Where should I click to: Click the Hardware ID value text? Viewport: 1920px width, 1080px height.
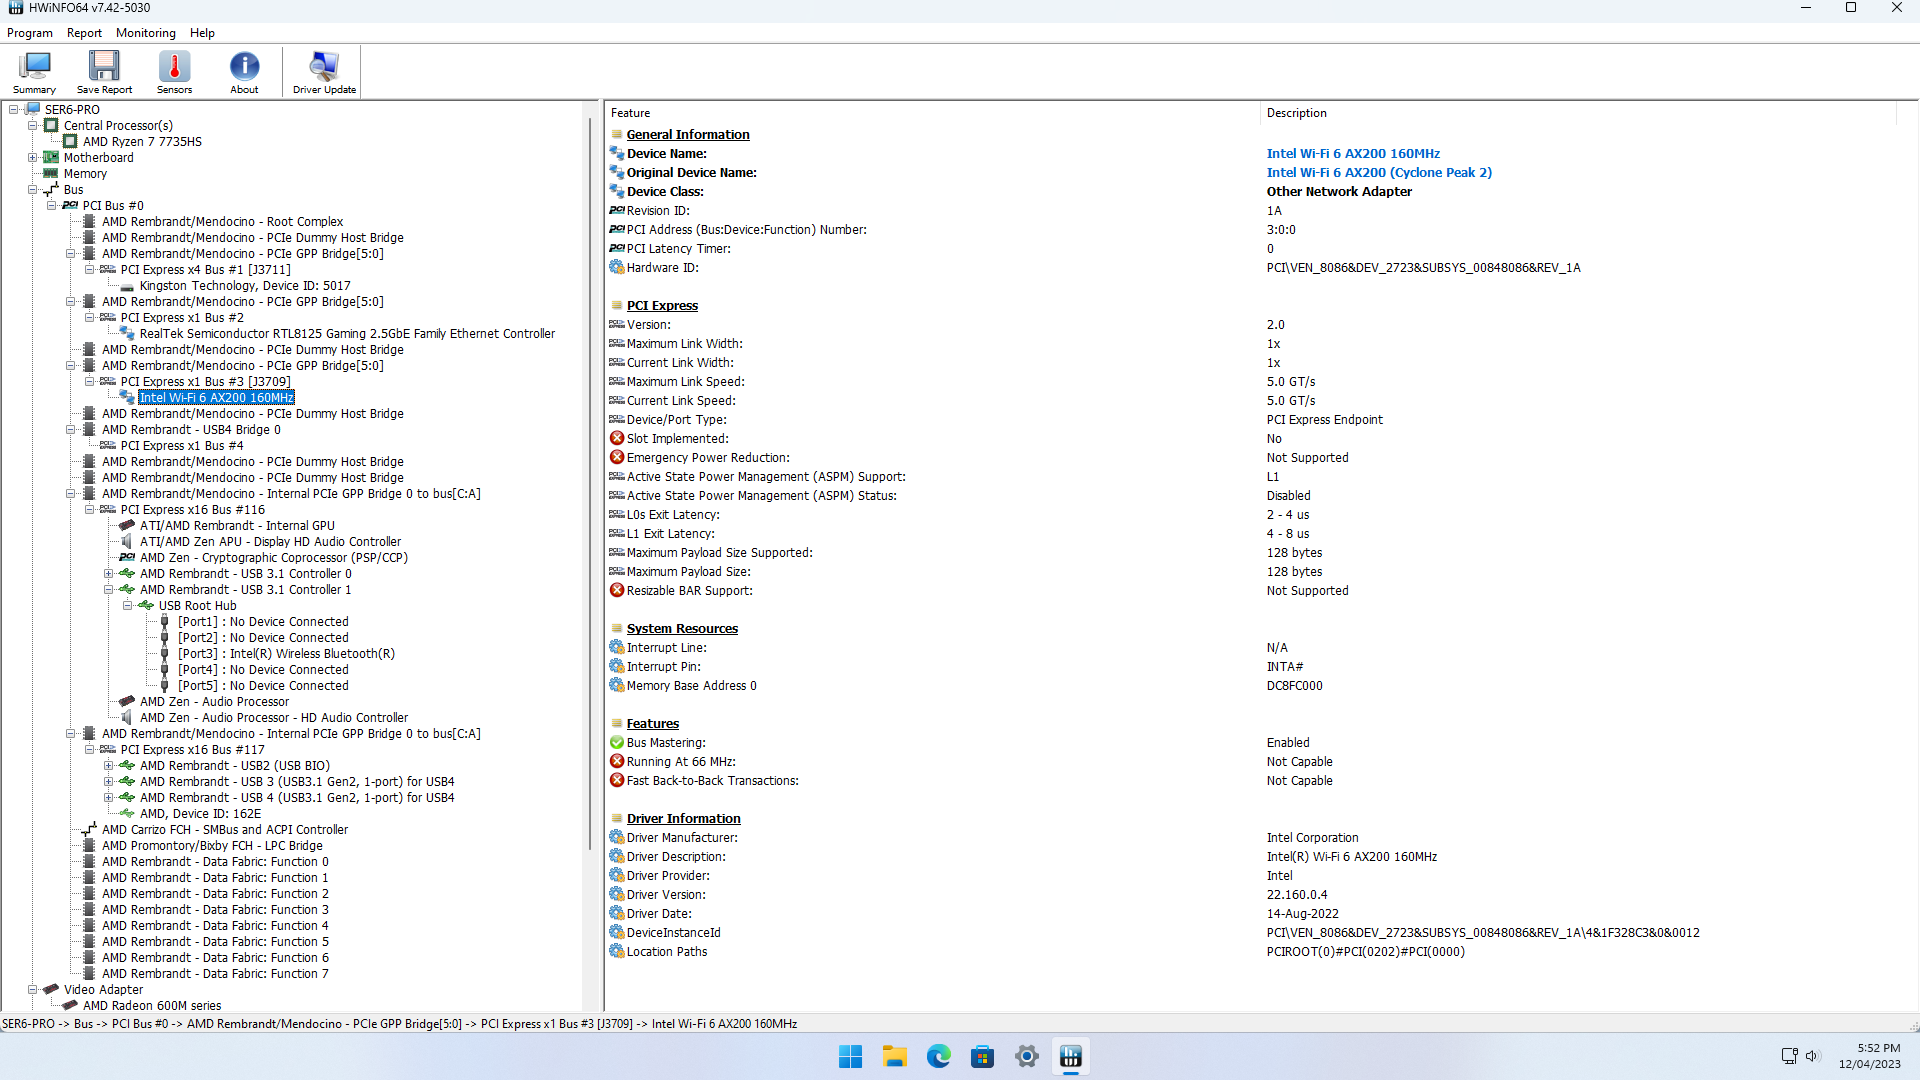1423,268
